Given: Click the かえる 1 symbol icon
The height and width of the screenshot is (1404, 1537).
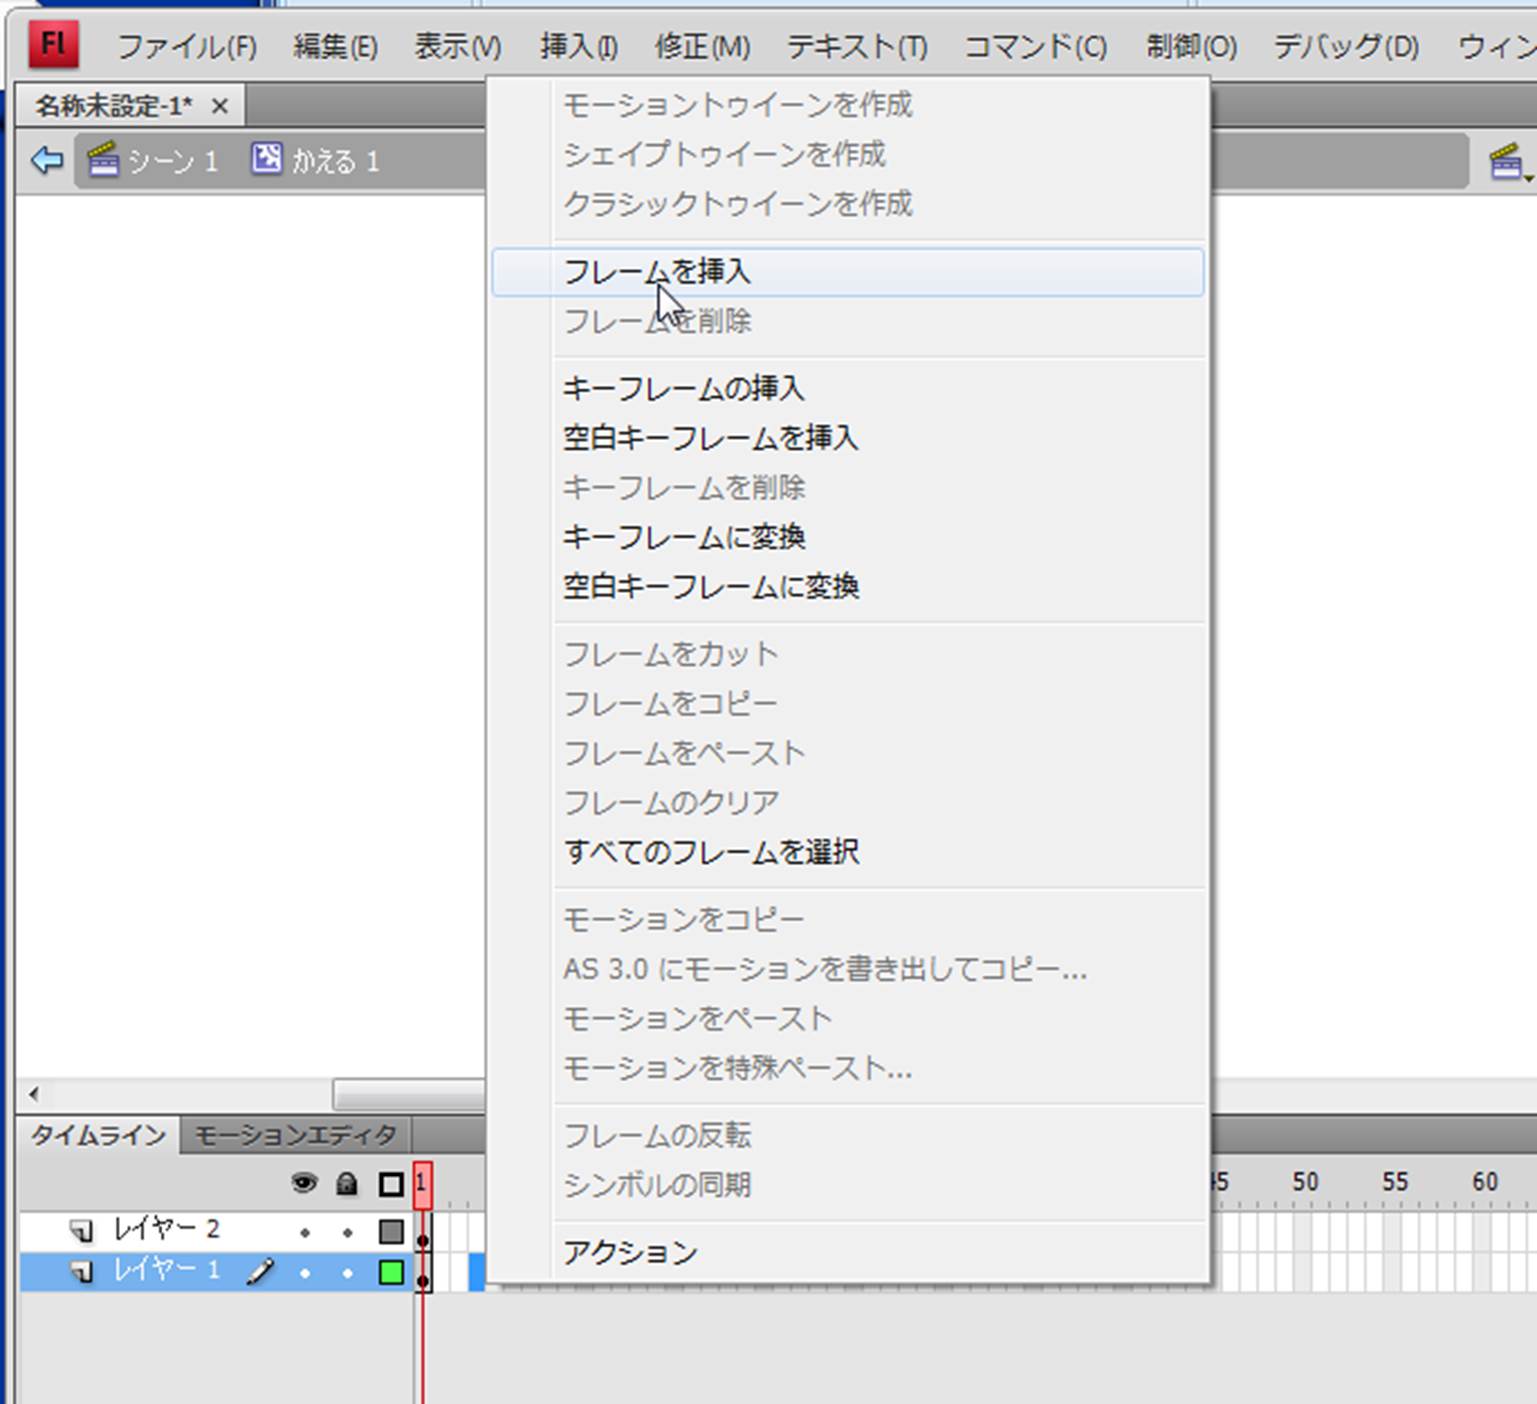Looking at the screenshot, I should (266, 159).
